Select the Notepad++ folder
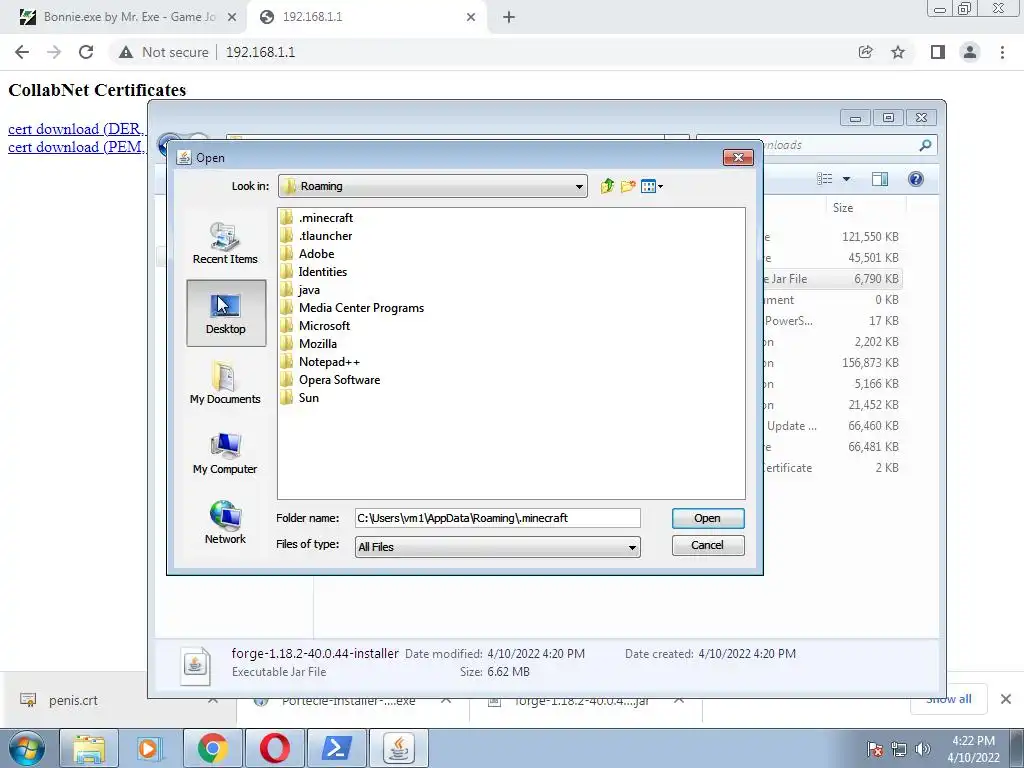1024x768 pixels. point(320,362)
